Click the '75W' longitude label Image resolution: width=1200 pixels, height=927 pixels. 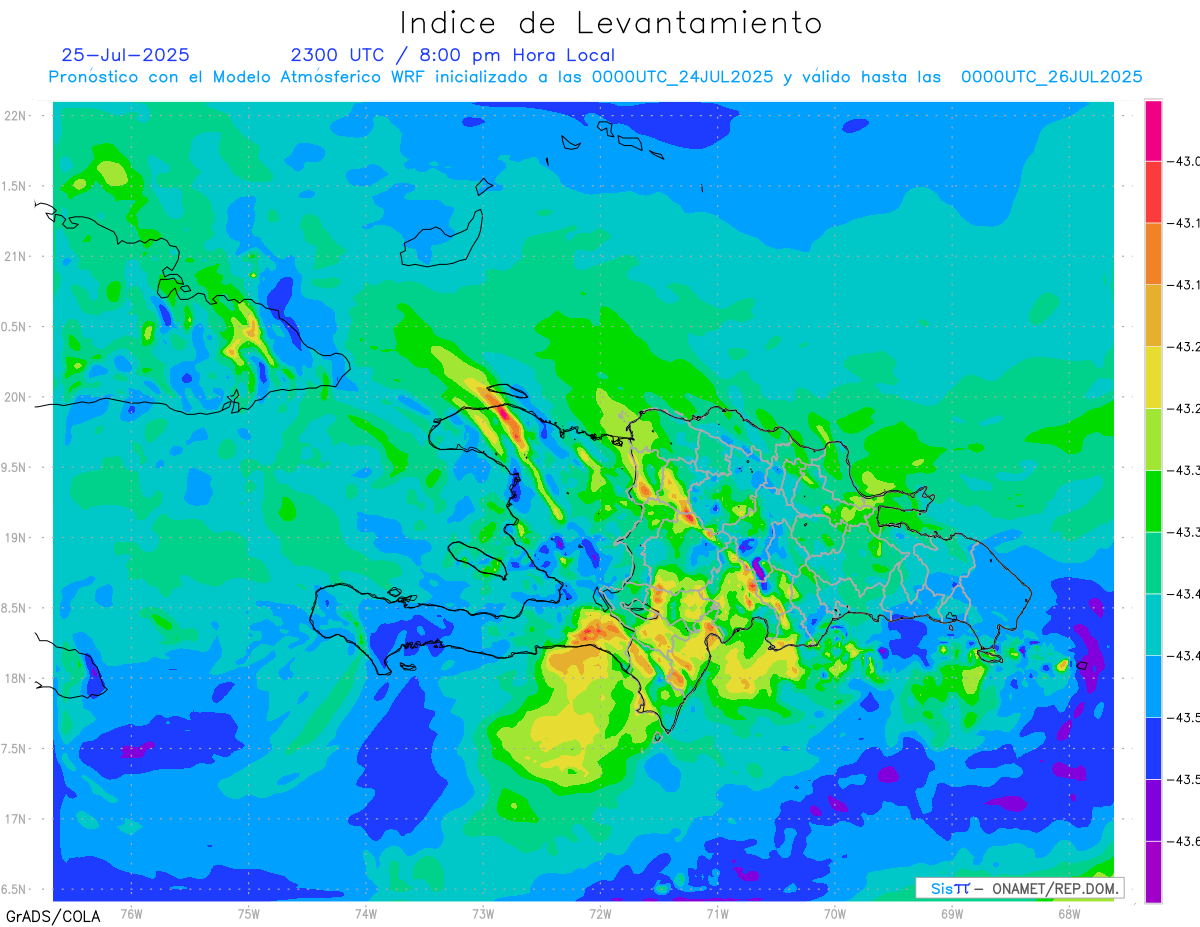point(248,913)
